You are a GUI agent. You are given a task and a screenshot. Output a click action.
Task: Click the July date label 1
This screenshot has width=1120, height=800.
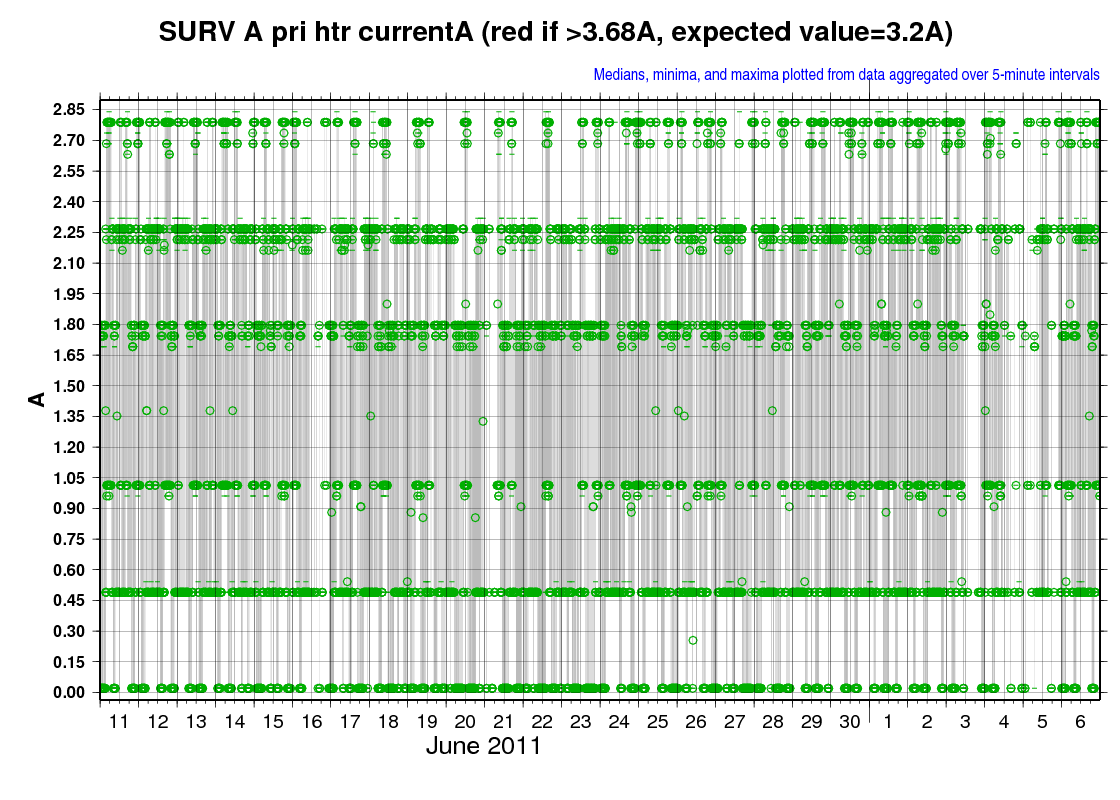pyautogui.click(x=888, y=722)
